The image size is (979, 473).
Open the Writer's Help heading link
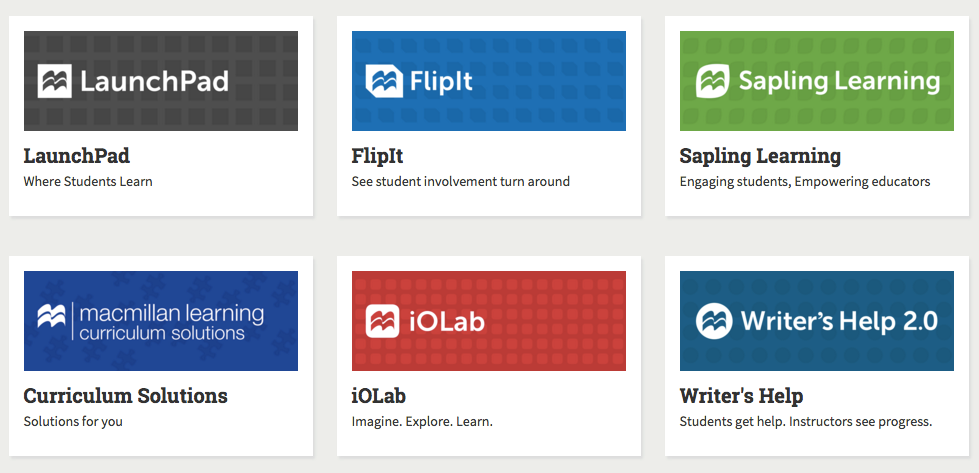tap(741, 396)
